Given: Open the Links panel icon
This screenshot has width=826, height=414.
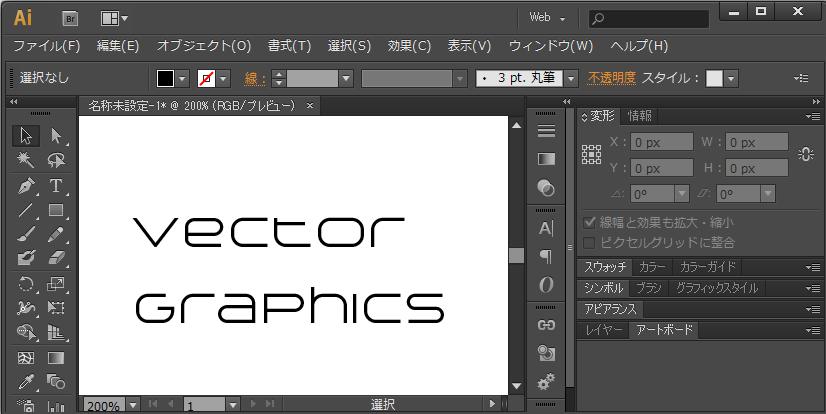Looking at the screenshot, I should [x=546, y=325].
